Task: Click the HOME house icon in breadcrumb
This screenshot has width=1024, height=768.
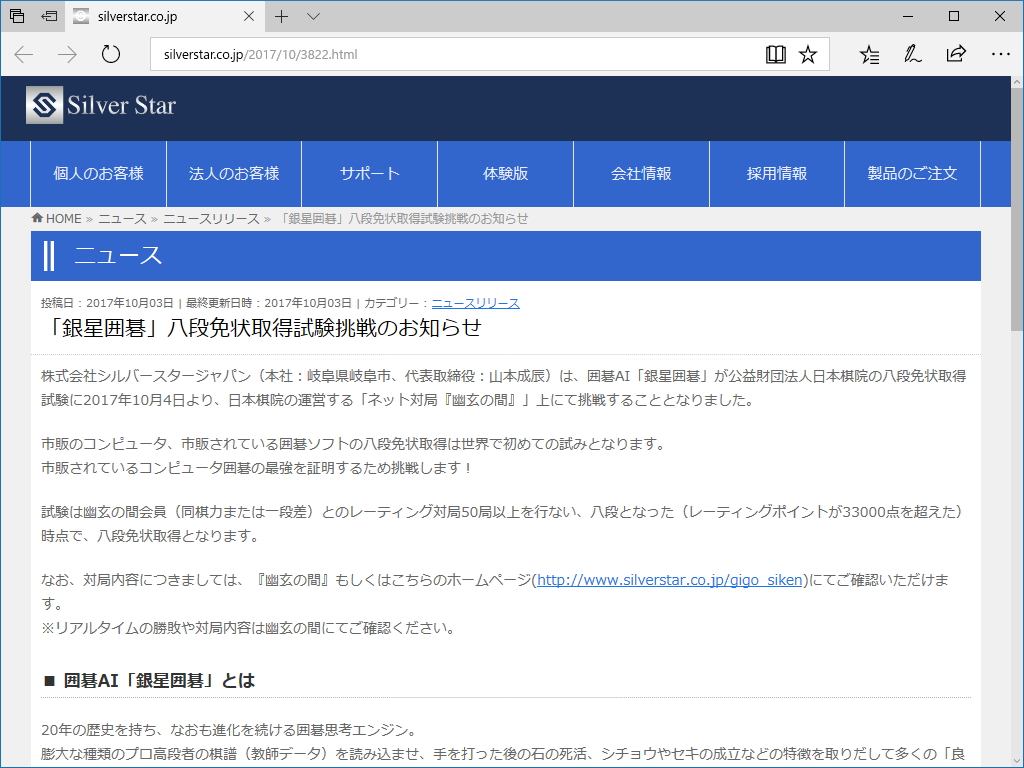Action: click(x=35, y=218)
